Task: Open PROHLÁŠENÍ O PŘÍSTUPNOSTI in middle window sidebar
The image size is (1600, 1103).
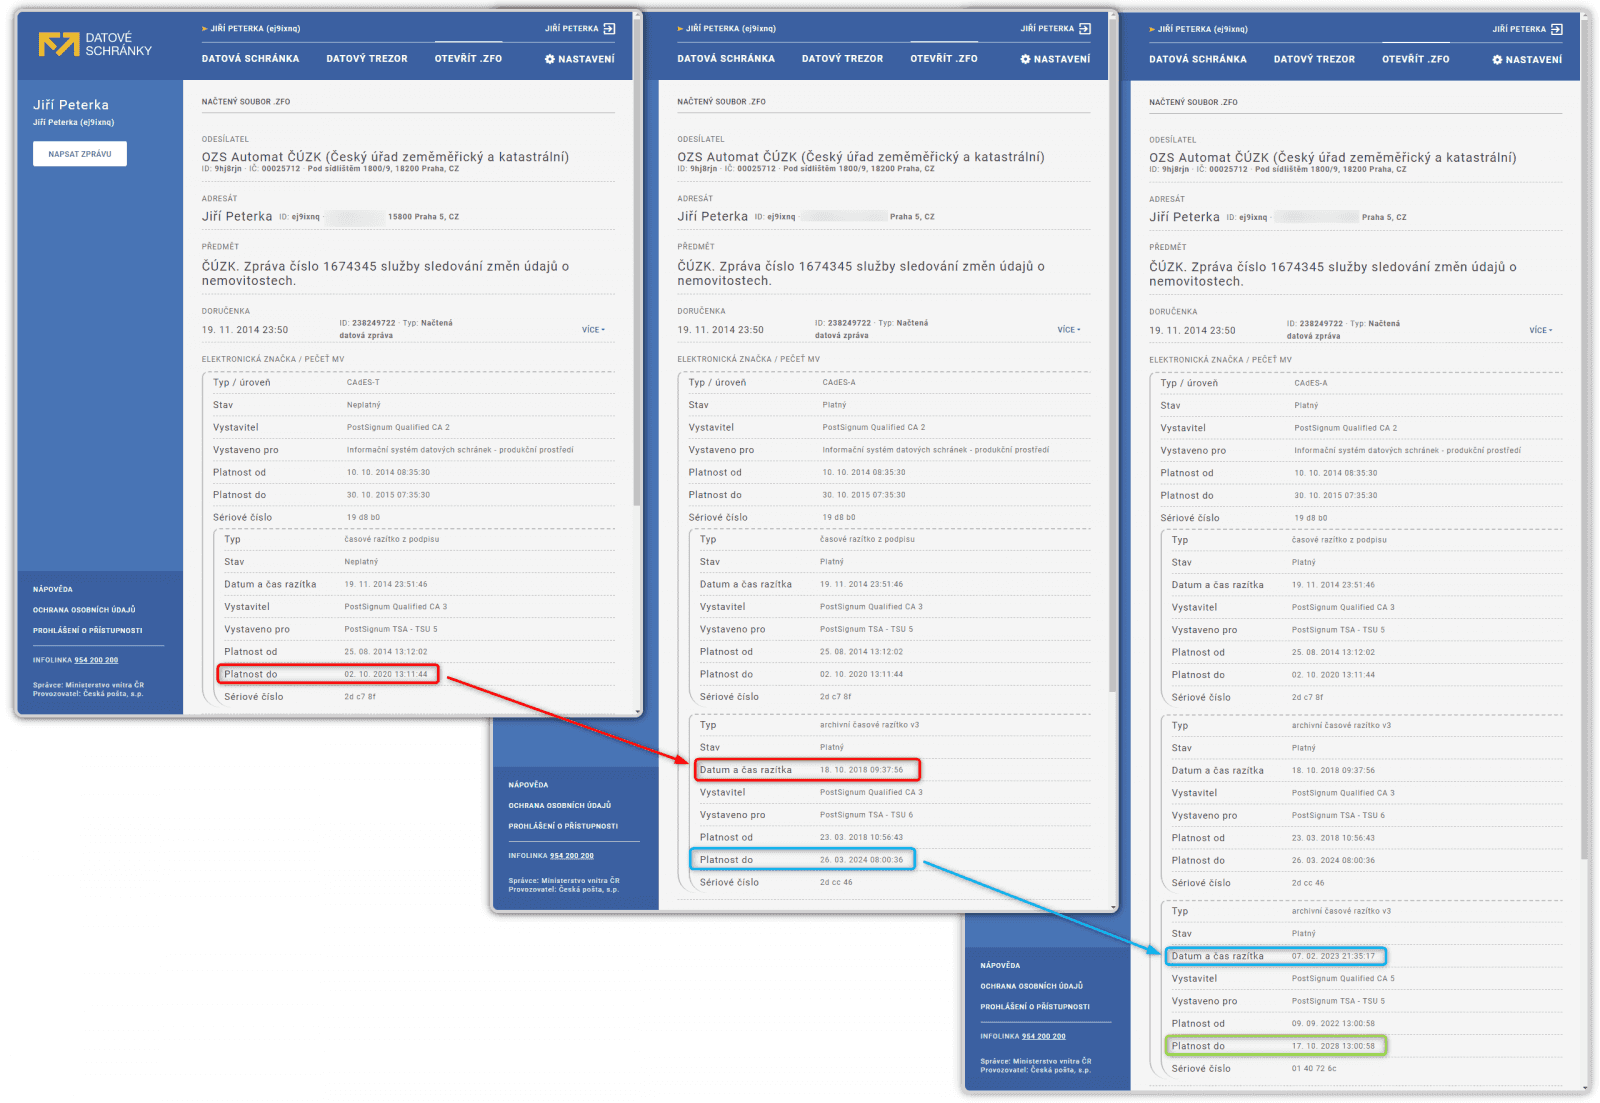Action: pyautogui.click(x=563, y=826)
